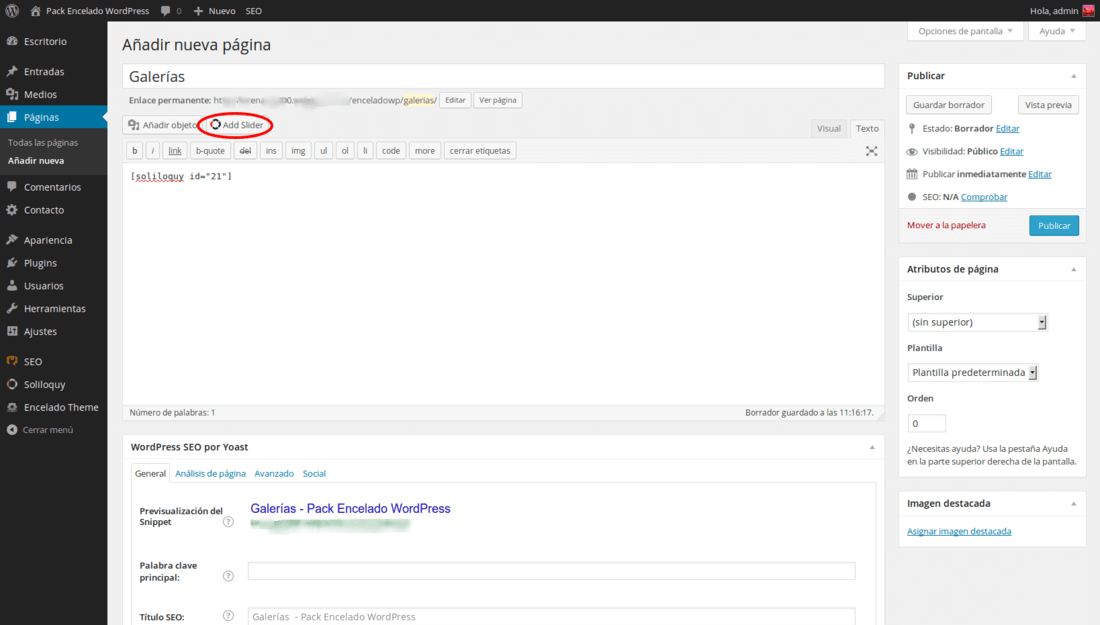1100x625 pixels.
Task: Click the Yoast SEO sidebar icon
Action: click(x=12, y=361)
